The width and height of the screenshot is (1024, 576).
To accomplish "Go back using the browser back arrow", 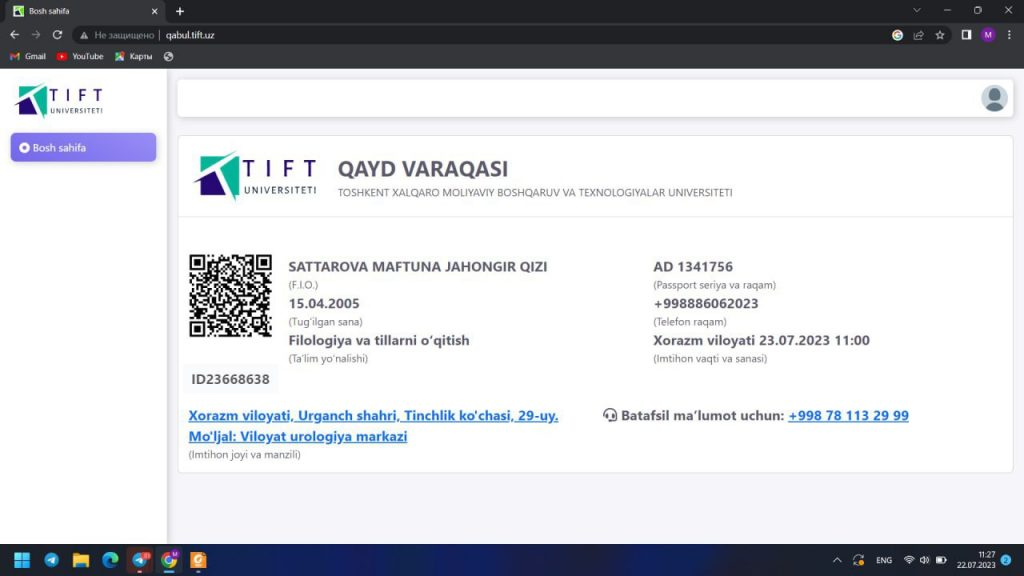I will coord(14,34).
